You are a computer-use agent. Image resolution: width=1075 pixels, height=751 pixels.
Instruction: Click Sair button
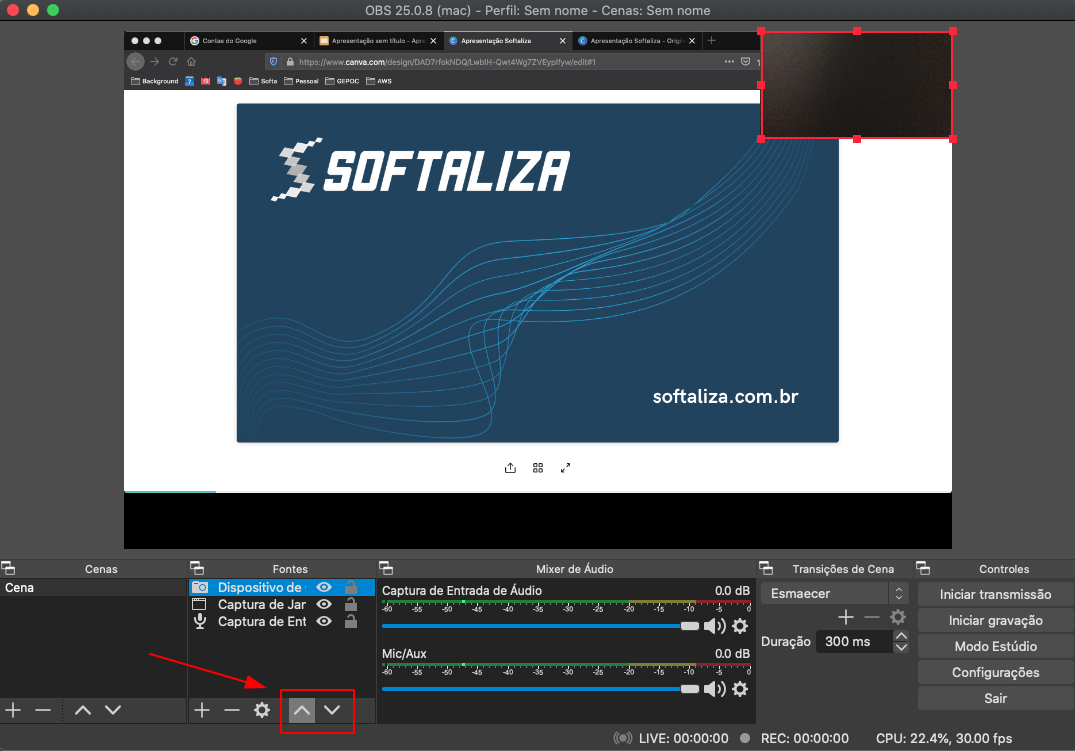click(x=995, y=699)
